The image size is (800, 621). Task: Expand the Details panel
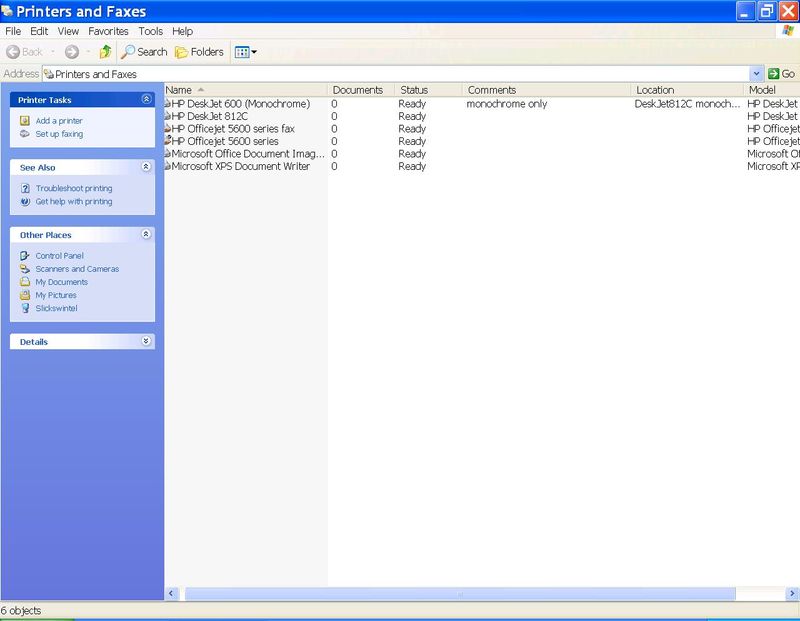click(146, 341)
